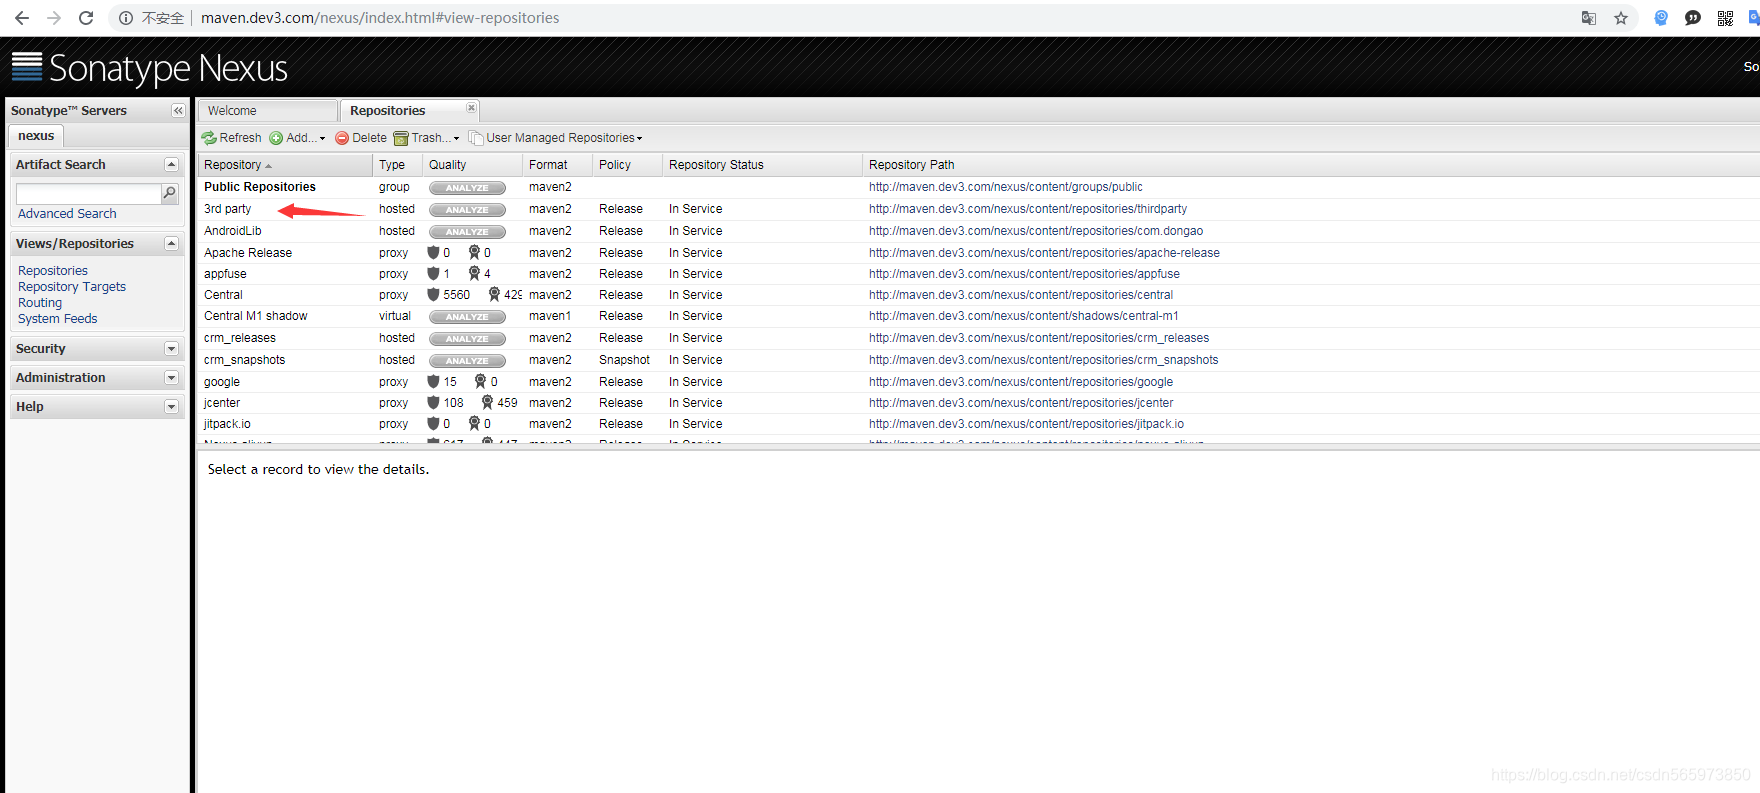Close the Repositories tab
This screenshot has height=793, width=1760.
coord(471,108)
